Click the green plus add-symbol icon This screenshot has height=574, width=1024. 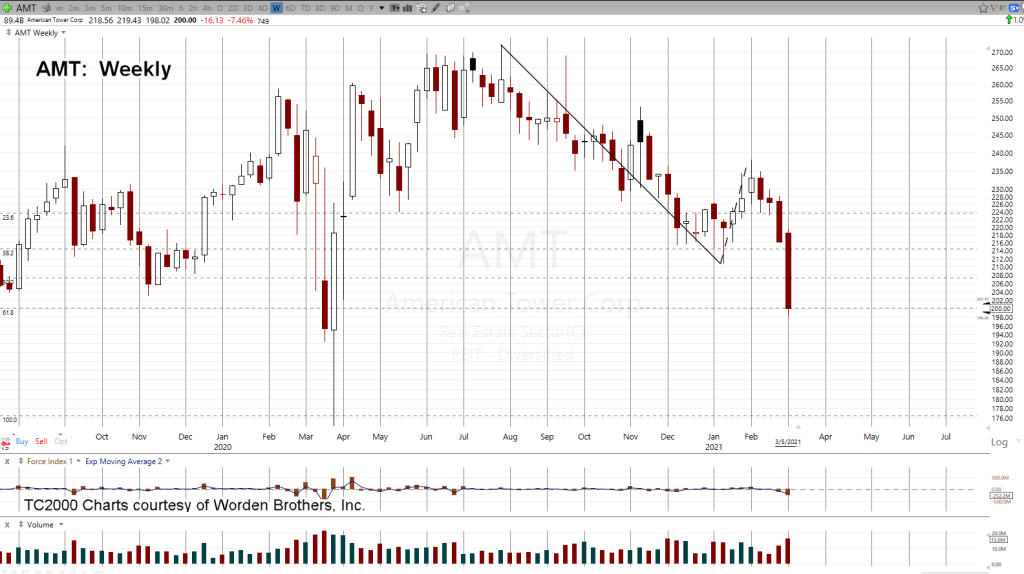pyautogui.click(x=7, y=8)
